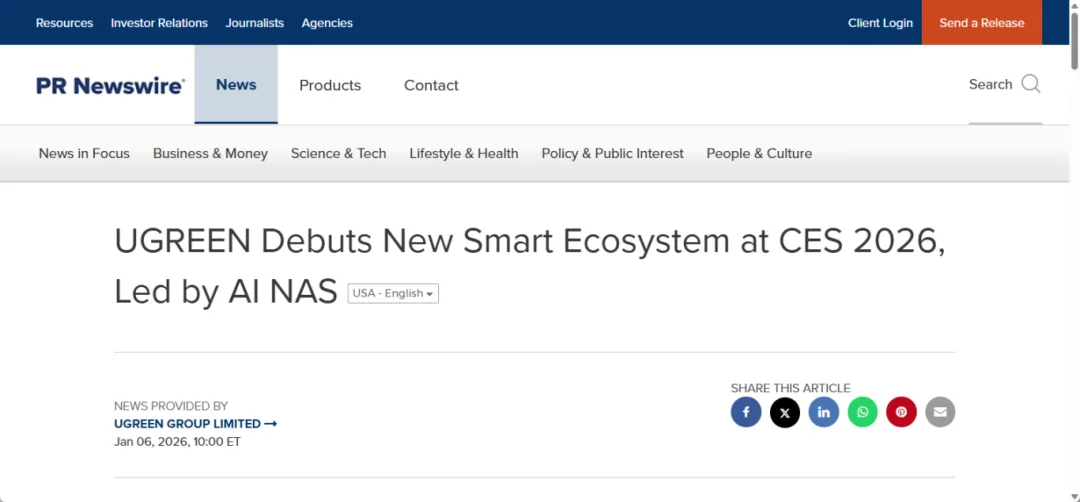Expand Business & Money category
The width and height of the screenshot is (1080, 502).
click(210, 154)
